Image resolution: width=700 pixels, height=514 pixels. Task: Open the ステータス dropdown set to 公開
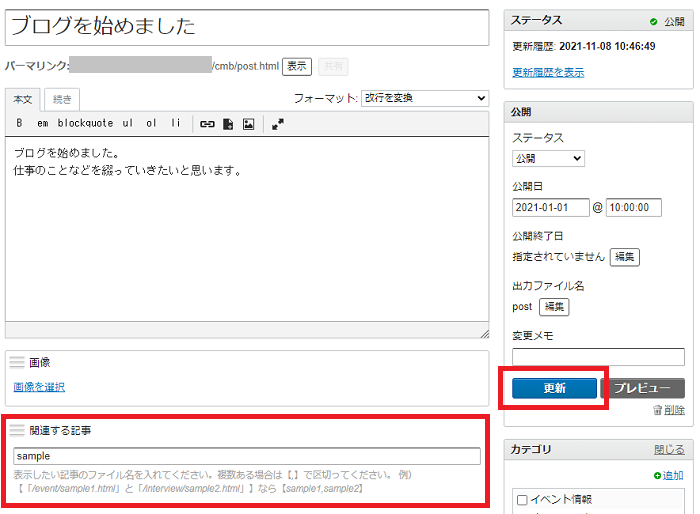pos(548,159)
